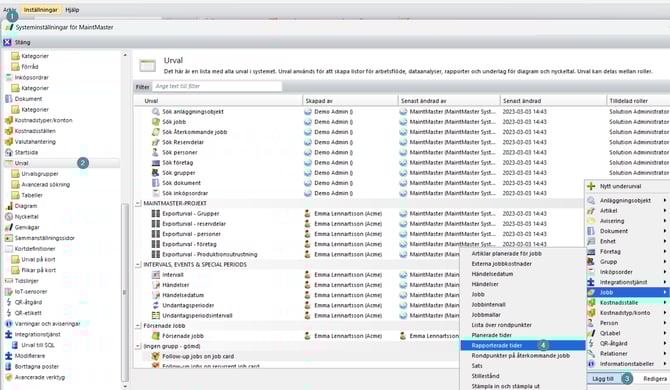The image size is (670, 390).
Task: Collapse the MAINTMASTER-PROJEKT group
Action: point(138,203)
